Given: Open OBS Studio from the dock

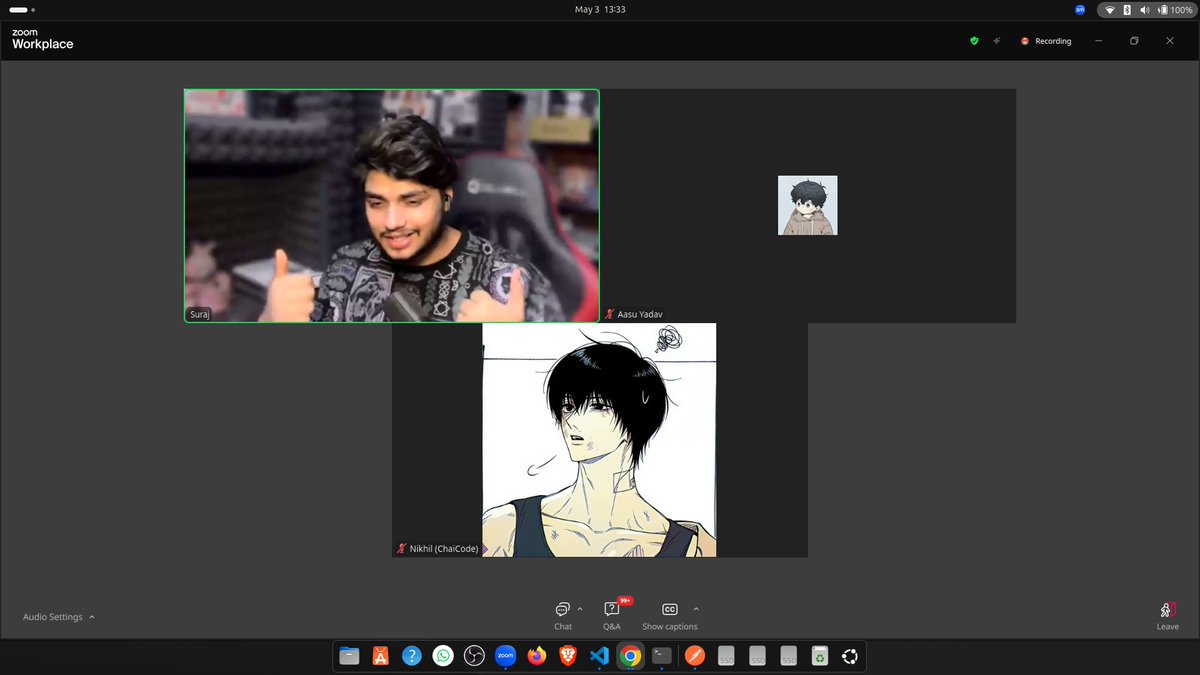Looking at the screenshot, I should pos(474,656).
